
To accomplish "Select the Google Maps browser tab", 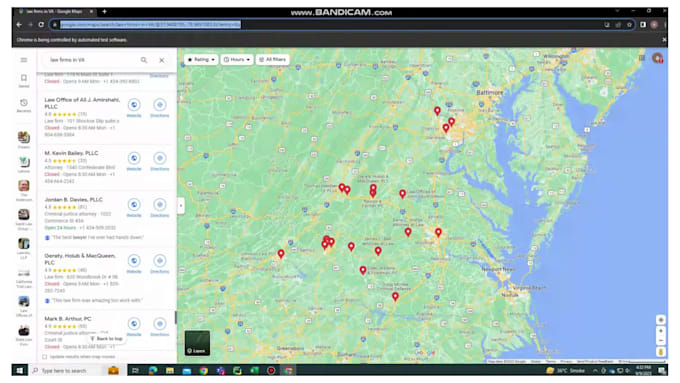I will (55, 12).
